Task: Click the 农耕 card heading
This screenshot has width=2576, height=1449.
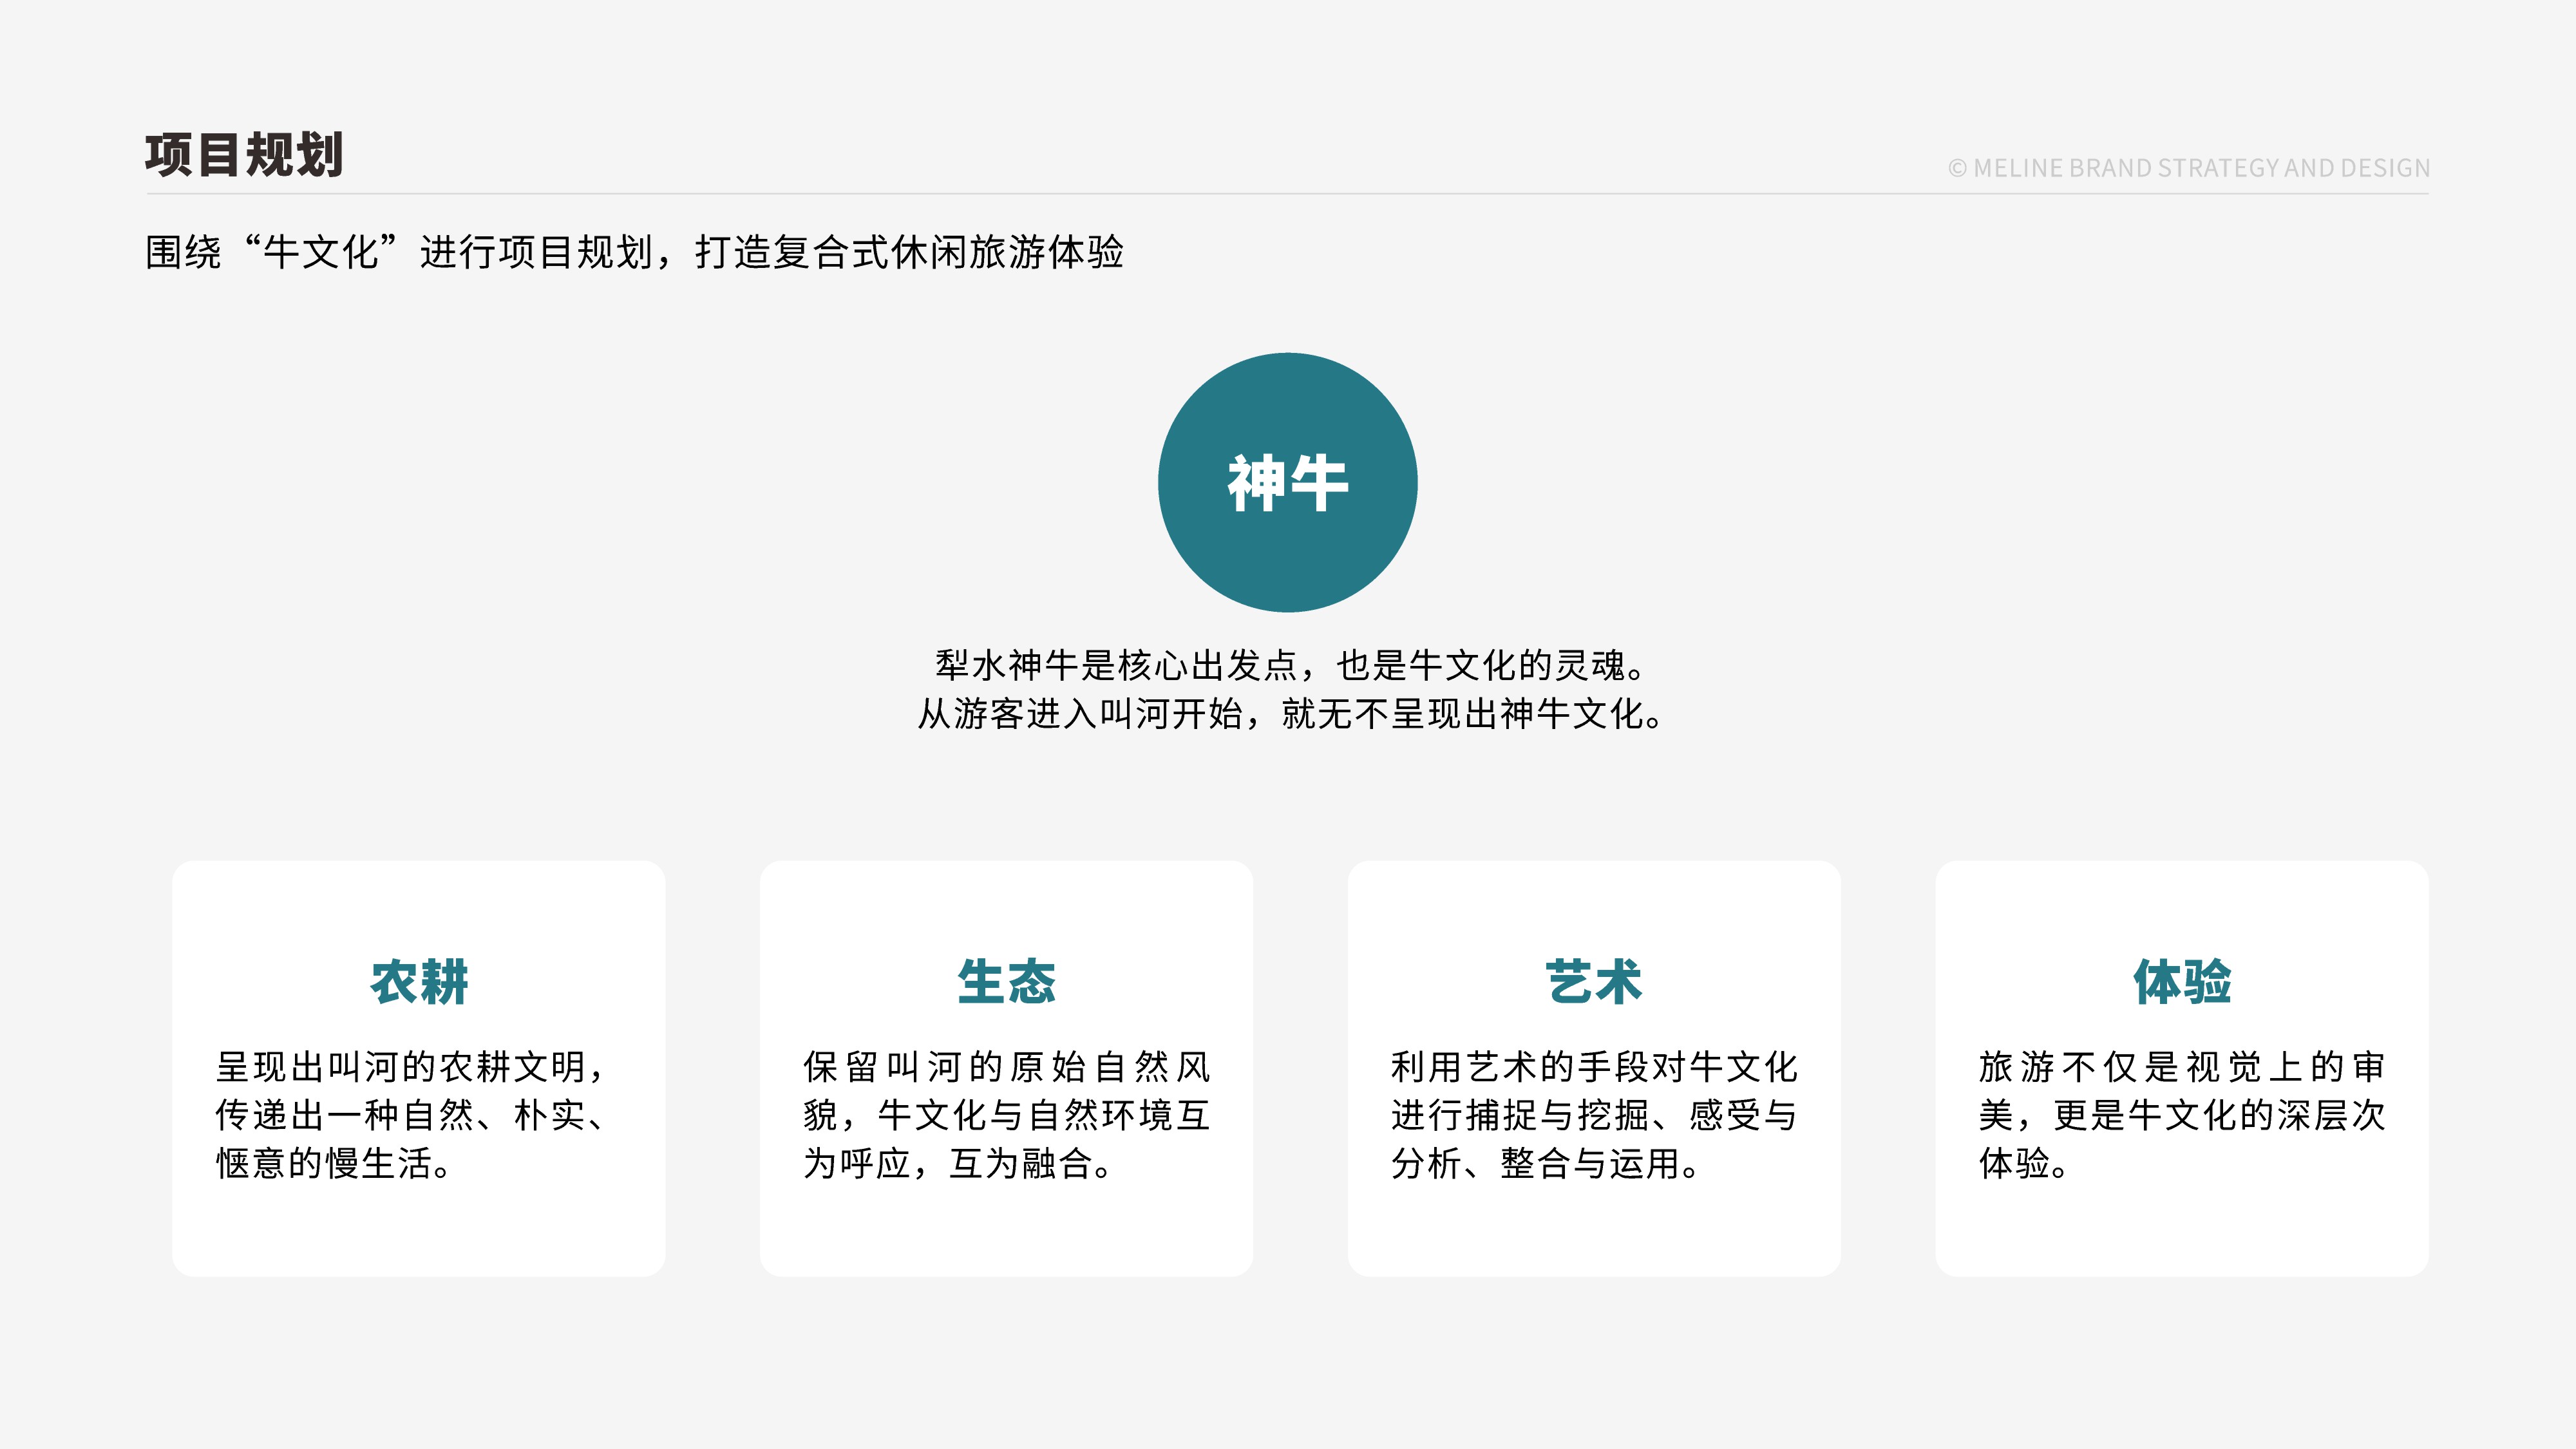Action: pyautogui.click(x=419, y=981)
